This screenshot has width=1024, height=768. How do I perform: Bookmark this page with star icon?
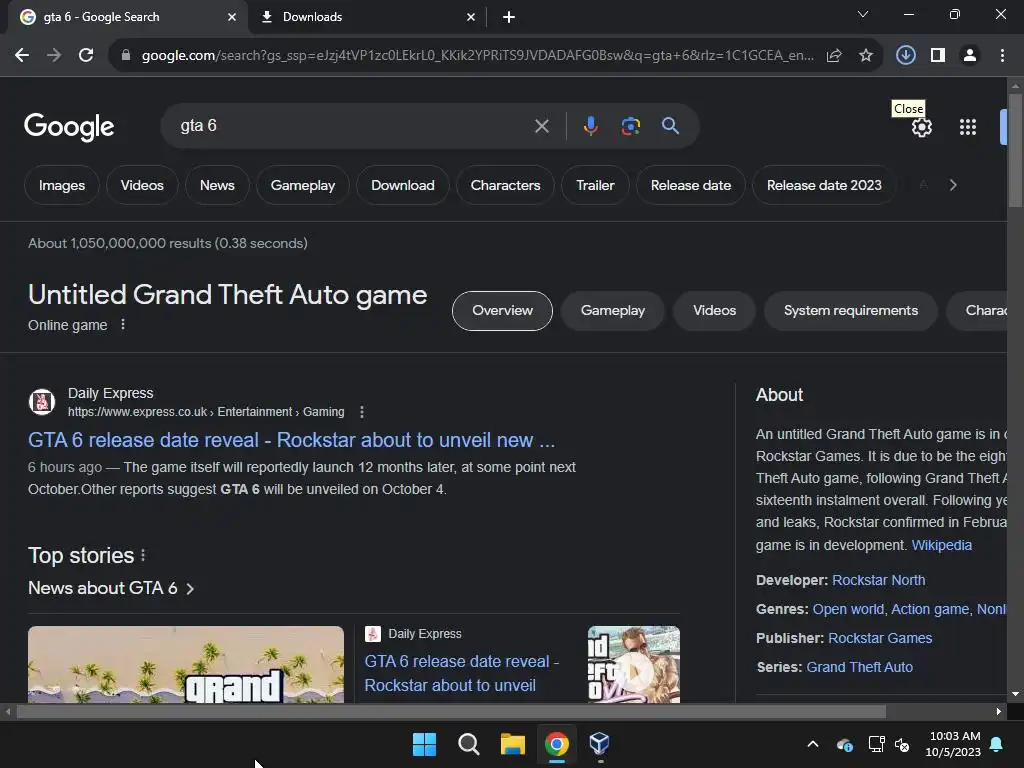(866, 56)
